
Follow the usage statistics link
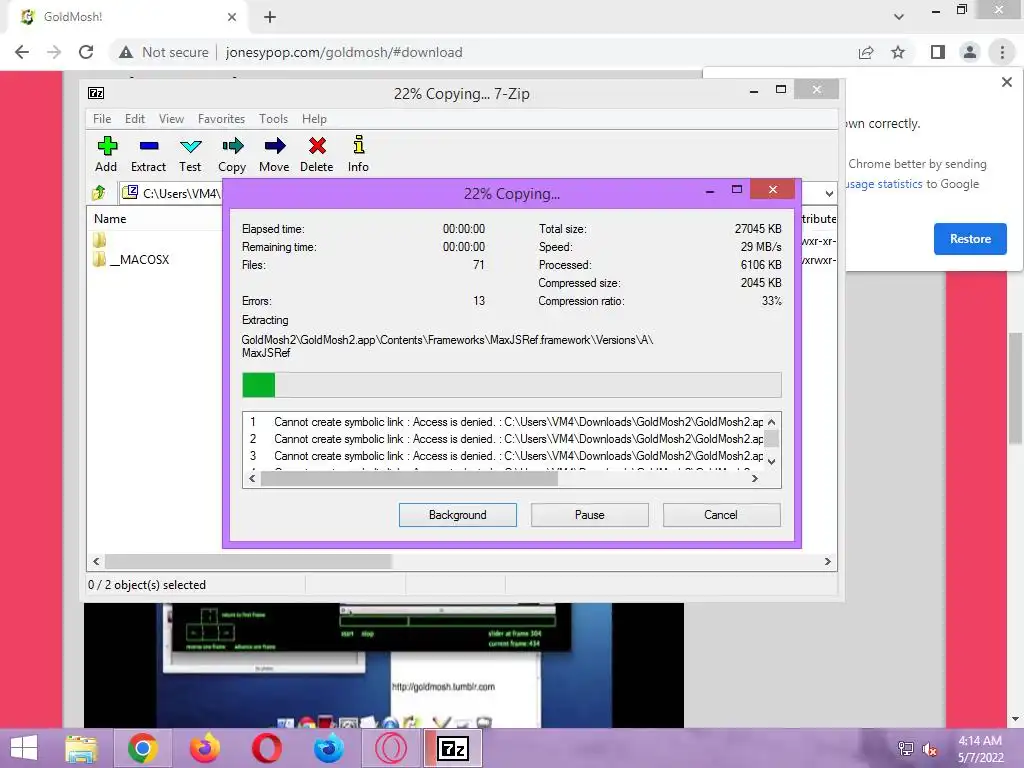pyautogui.click(x=884, y=184)
